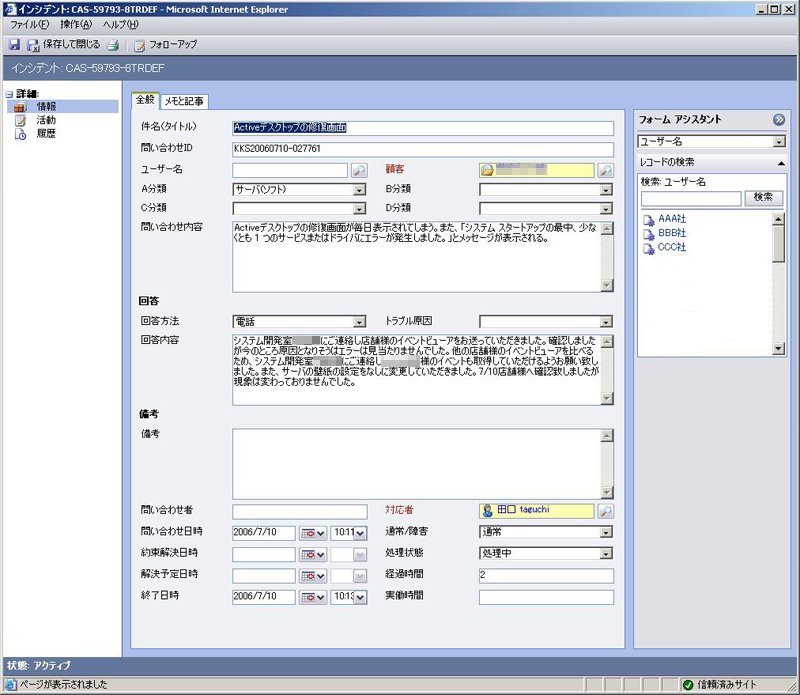Open the A分類 dropdown
The height and width of the screenshot is (695, 800).
pyautogui.click(x=360, y=190)
